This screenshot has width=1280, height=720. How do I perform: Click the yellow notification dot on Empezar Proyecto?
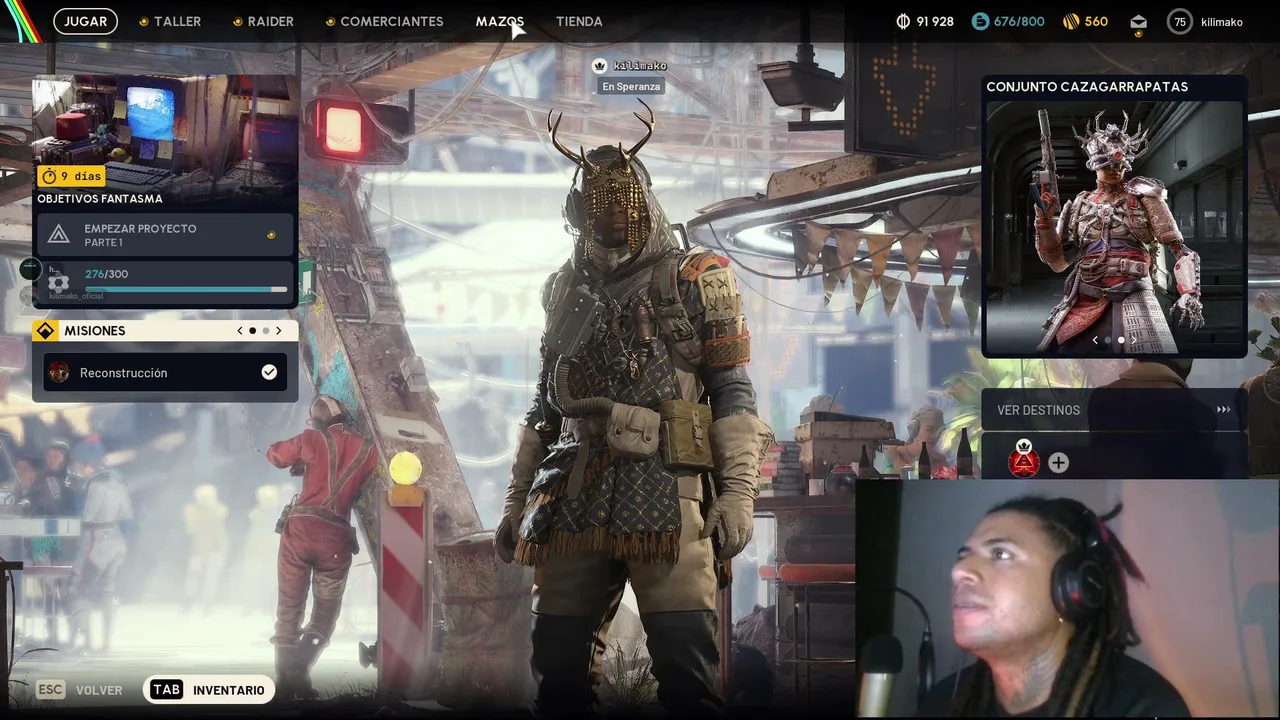point(271,235)
